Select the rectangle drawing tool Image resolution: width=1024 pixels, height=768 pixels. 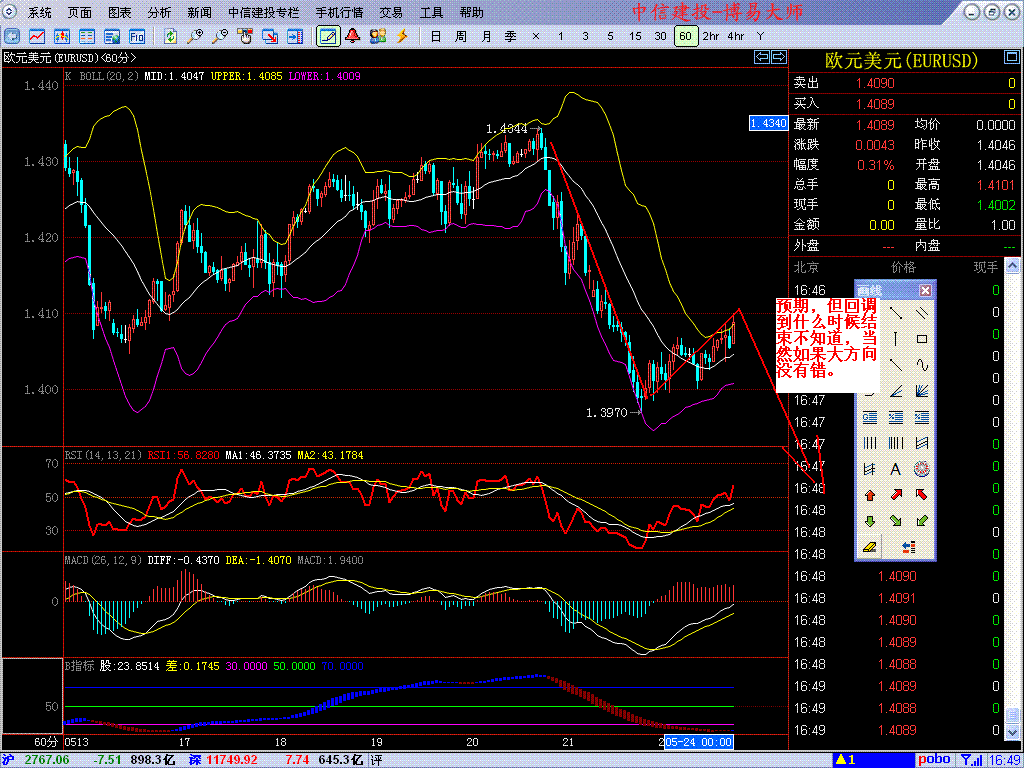921,339
